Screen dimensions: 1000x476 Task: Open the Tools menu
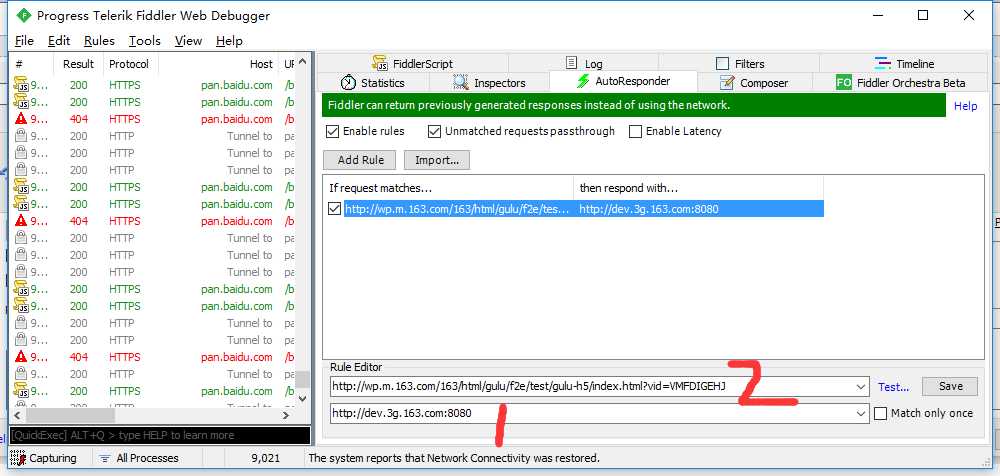pos(145,41)
